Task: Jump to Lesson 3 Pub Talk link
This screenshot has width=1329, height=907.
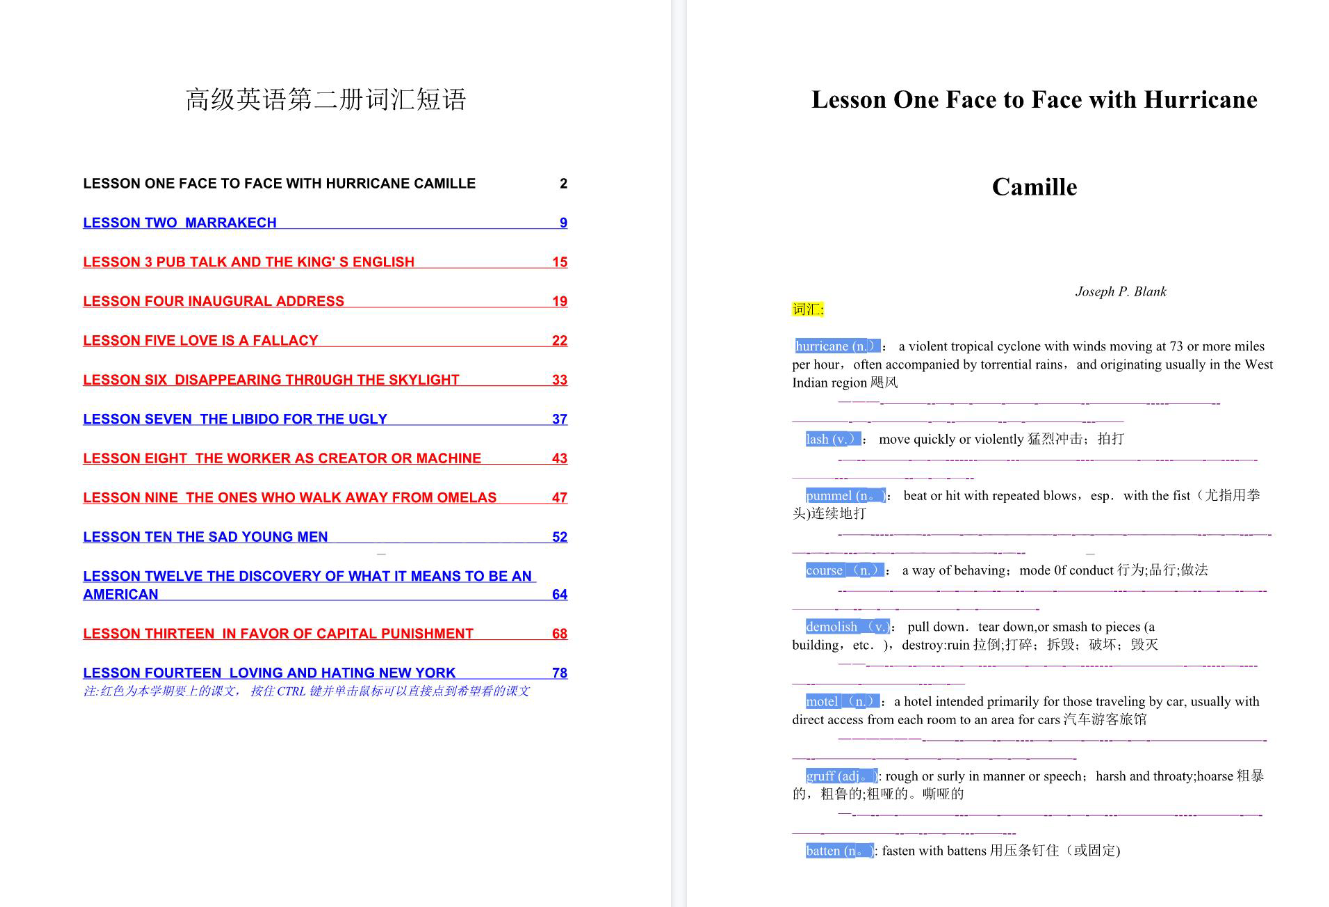Action: pos(248,262)
